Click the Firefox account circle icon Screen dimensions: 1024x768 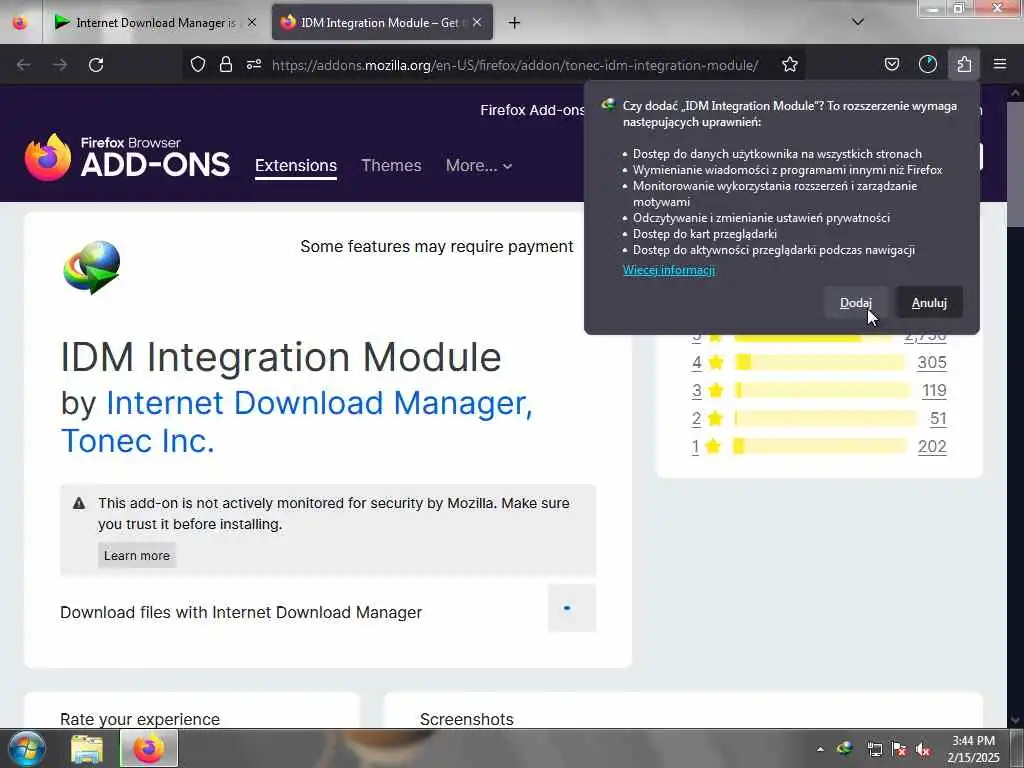tap(927, 64)
